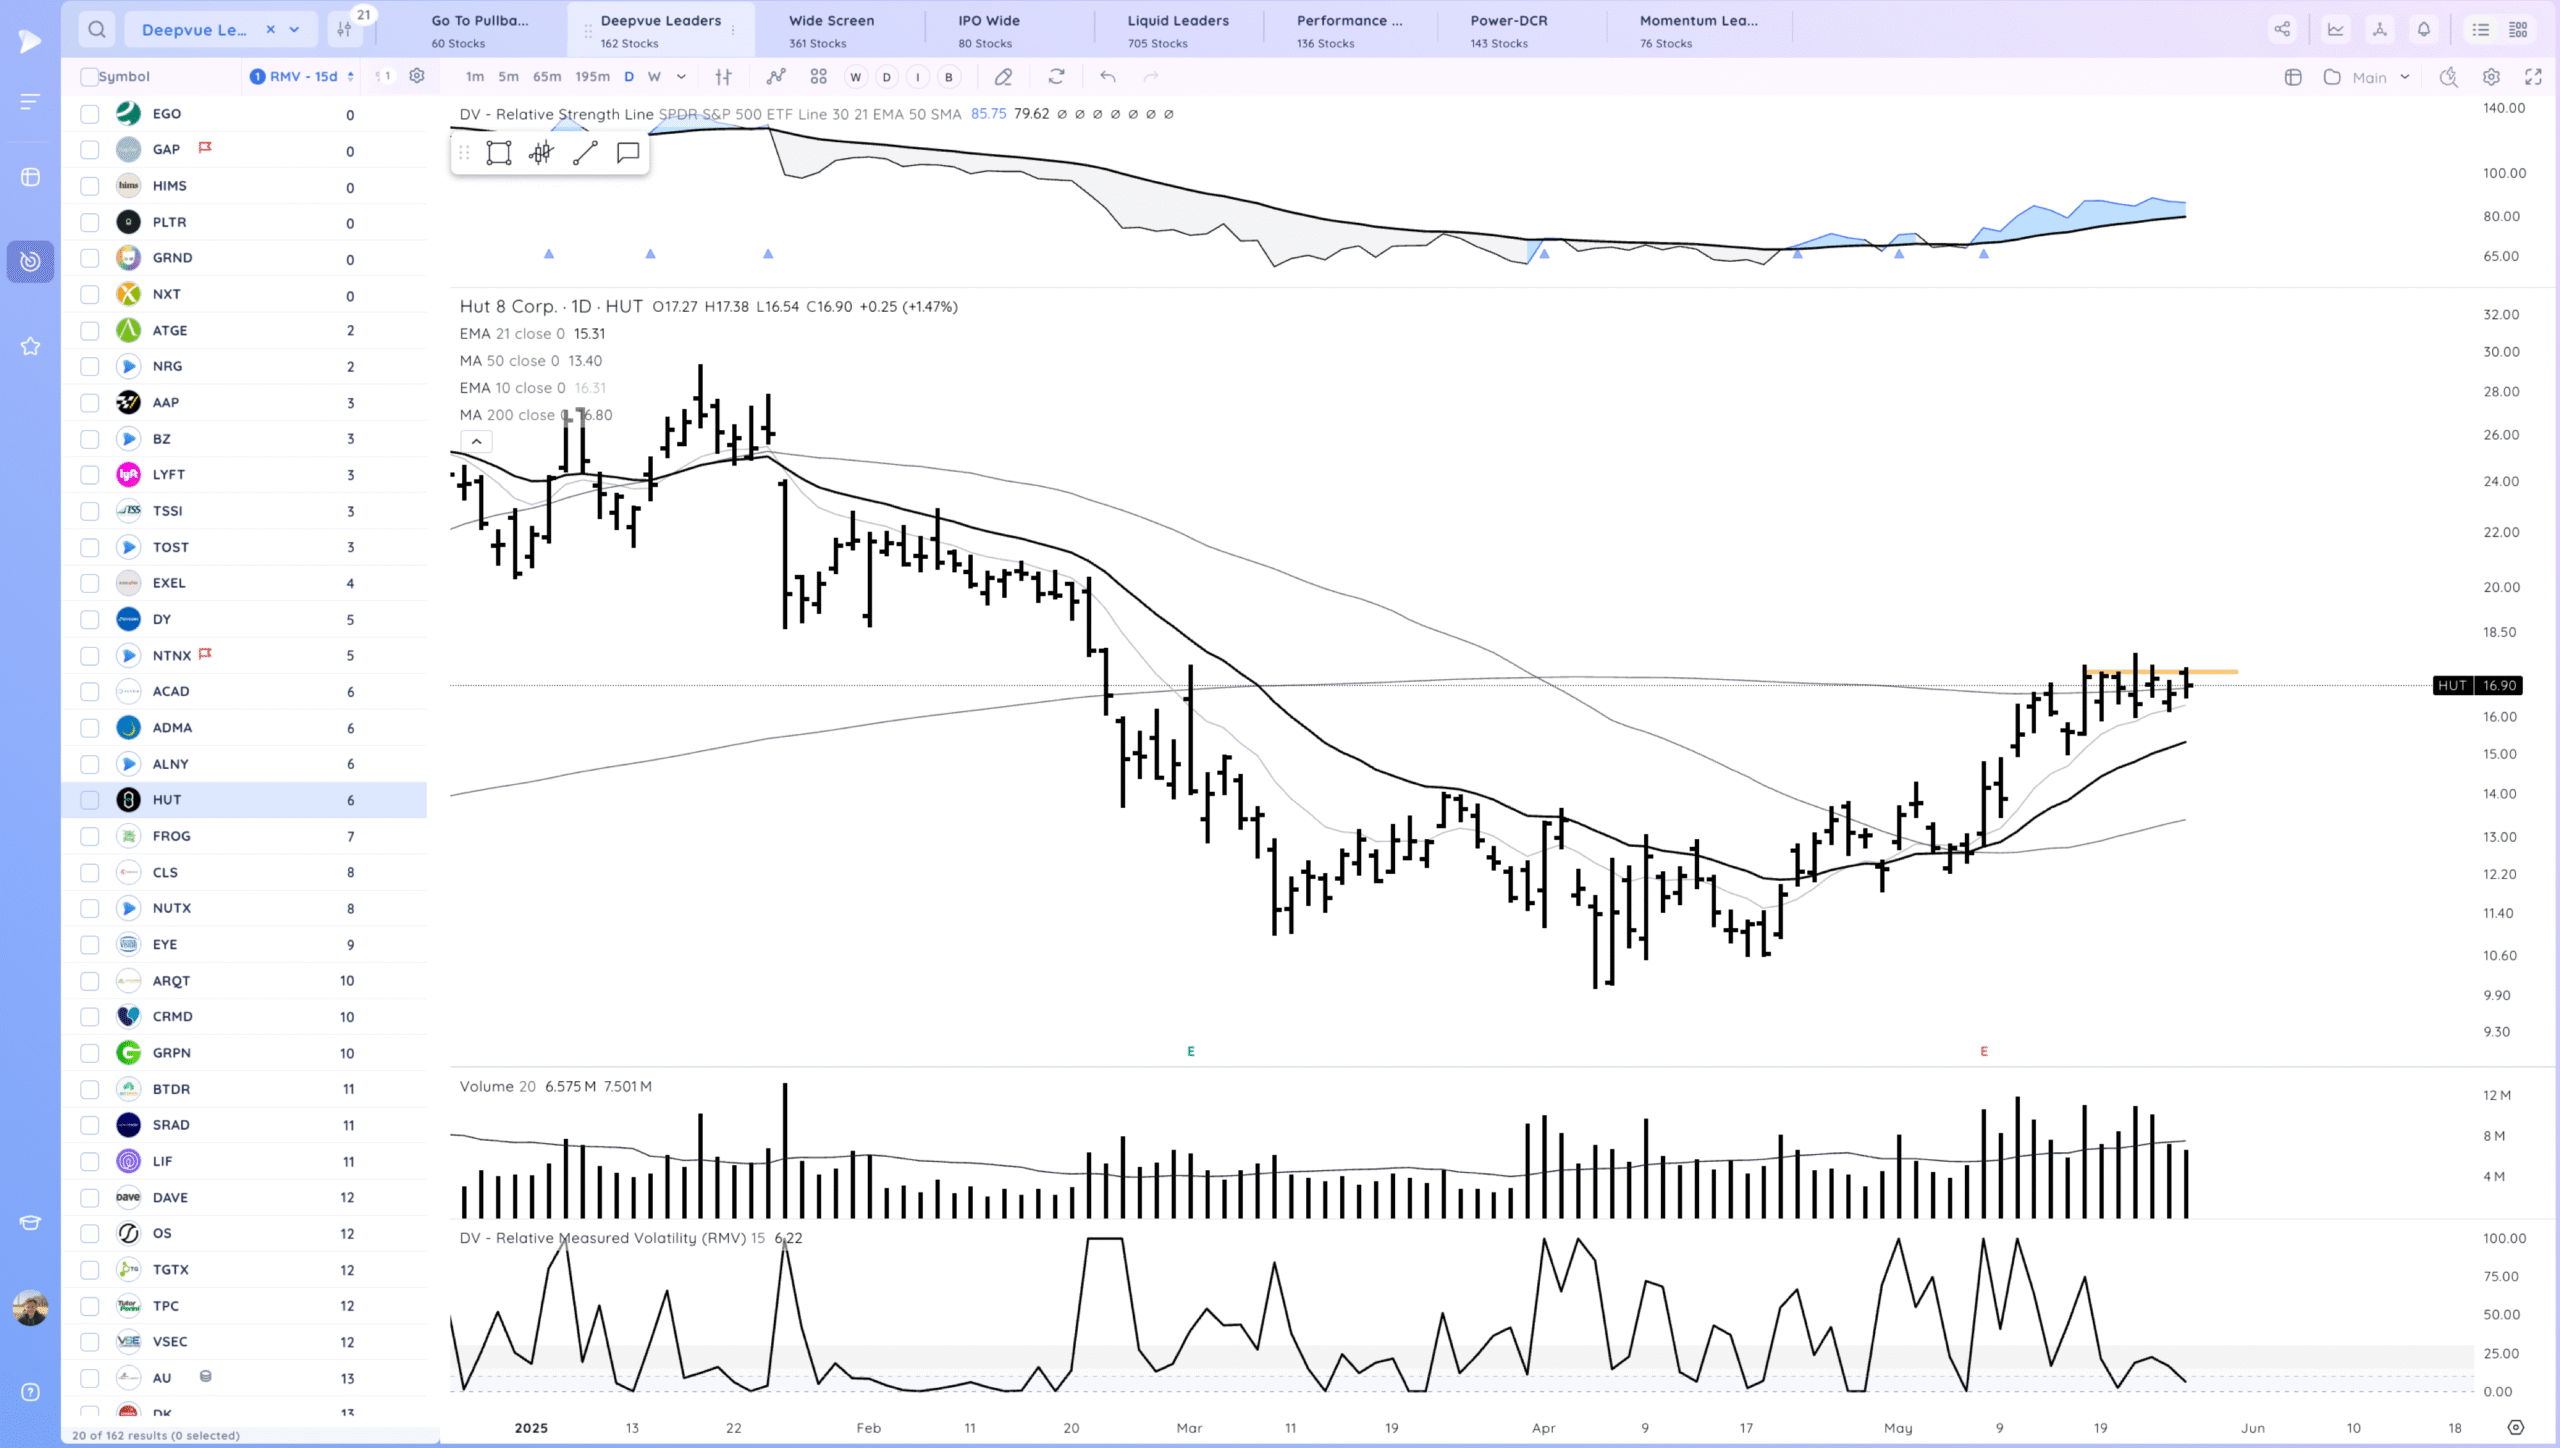Click the share icon in the top bar
This screenshot has height=1448, width=2560.
click(x=2282, y=30)
